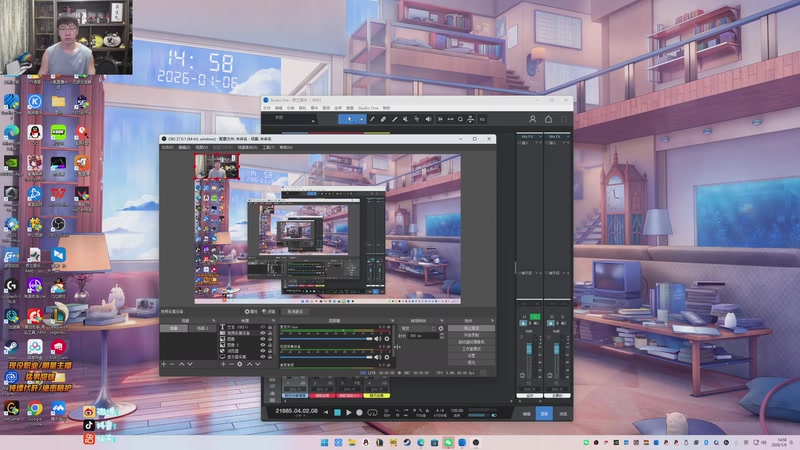The width and height of the screenshot is (800, 450).
Task: Pop out the OBS Controls dock header icon
Action: pos(492,321)
